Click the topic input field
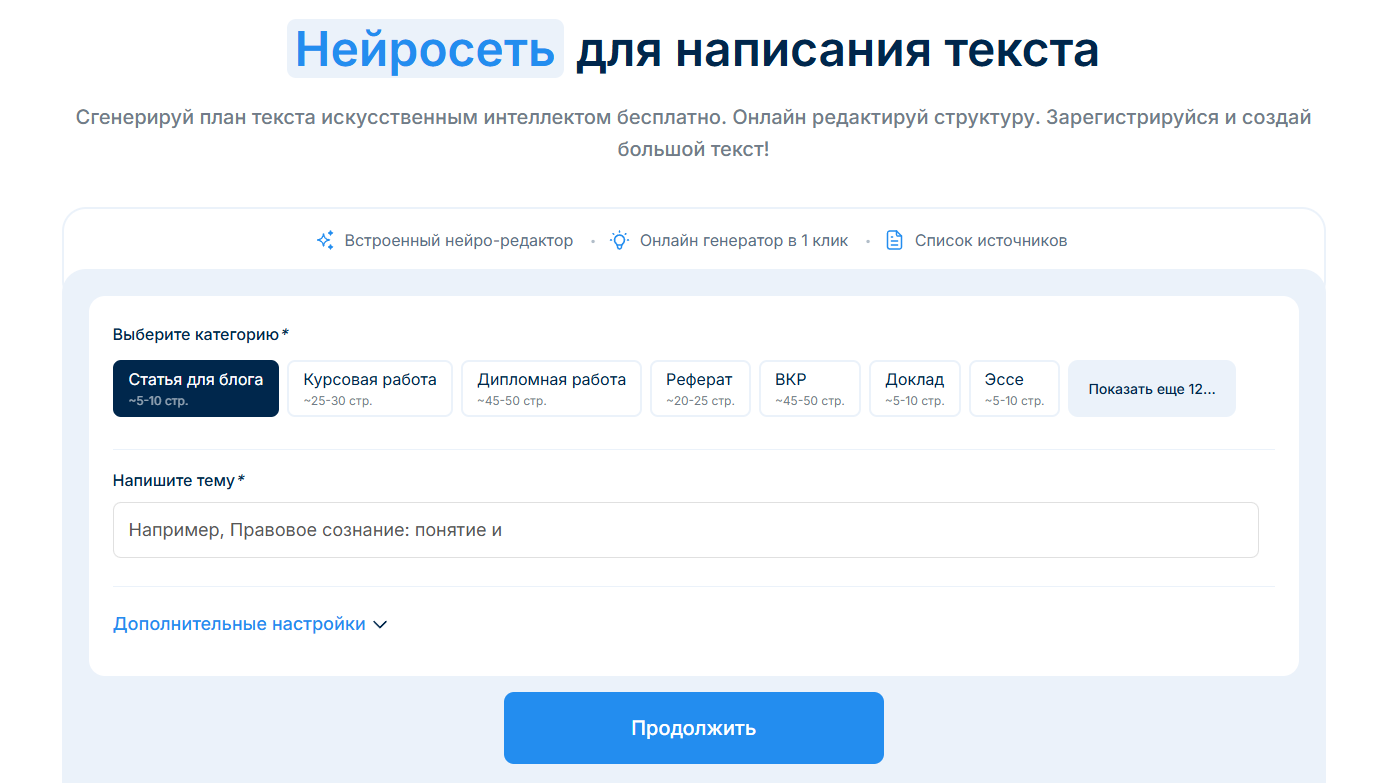Image resolution: width=1398 pixels, height=783 pixels. (685, 530)
